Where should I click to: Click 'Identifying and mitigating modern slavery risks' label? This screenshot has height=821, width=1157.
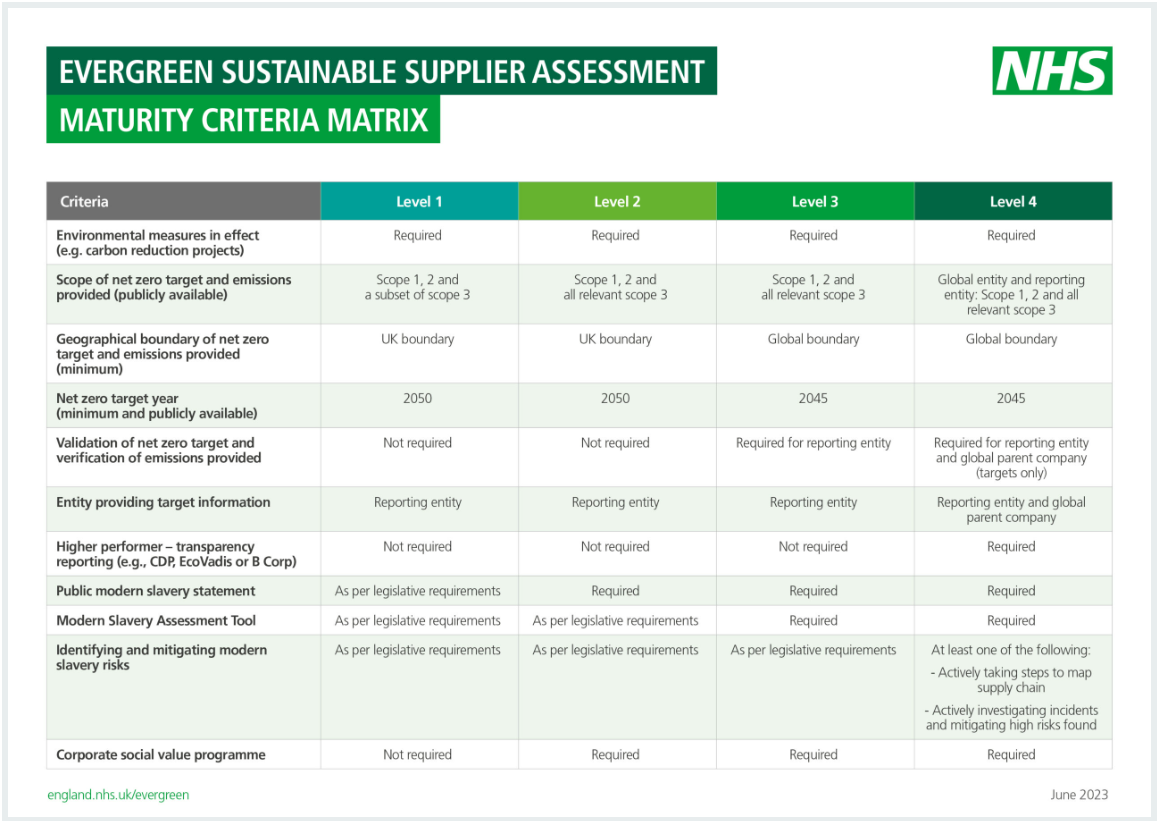coord(162,657)
